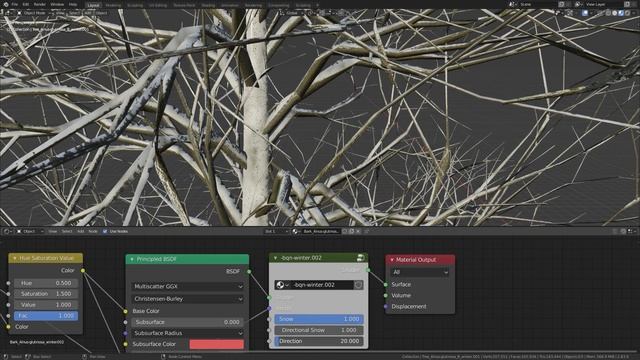Select material preview shading
This screenshot has width=640, height=360.
pos(621,13)
